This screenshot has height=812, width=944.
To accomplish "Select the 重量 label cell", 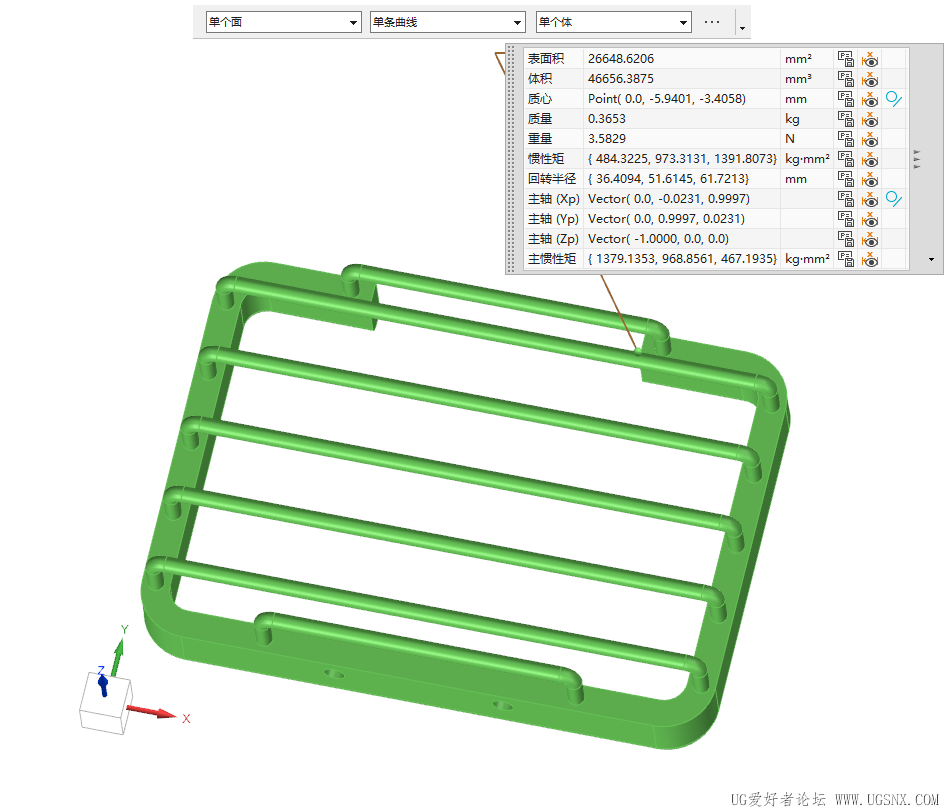I will pos(553,138).
